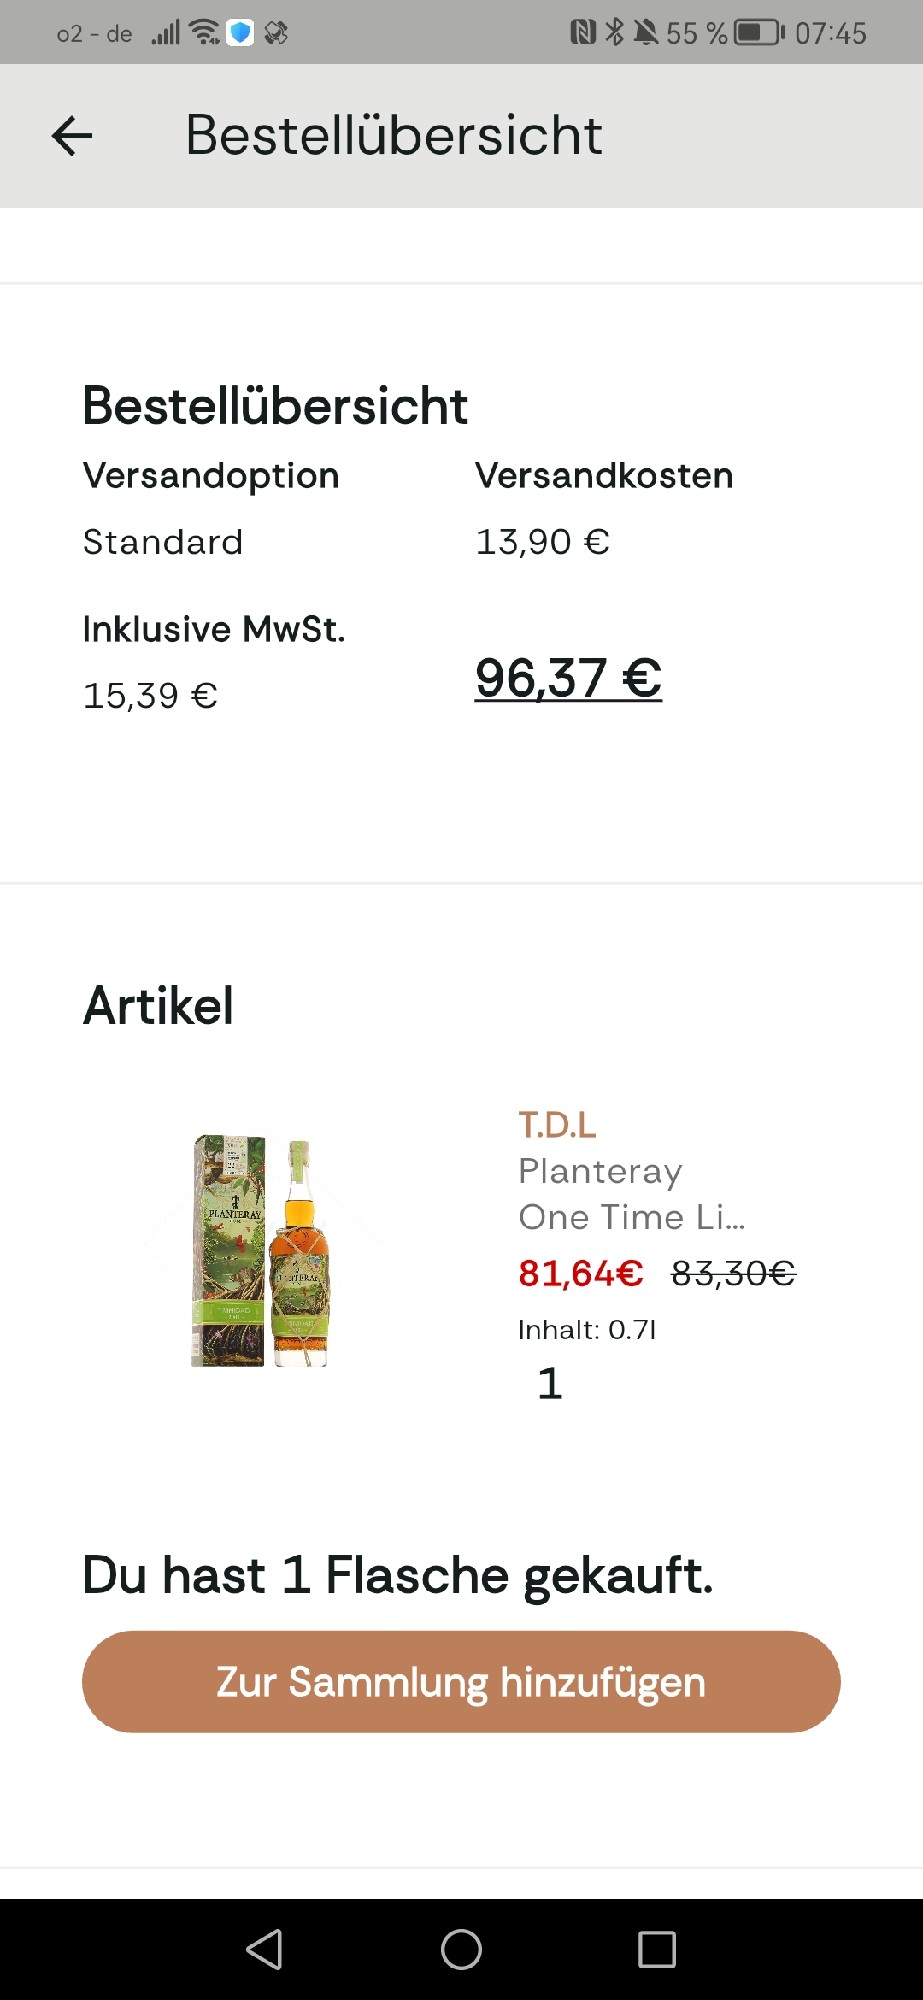923x2000 pixels.
Task: Tap the item quantity number 1
Action: (549, 1384)
